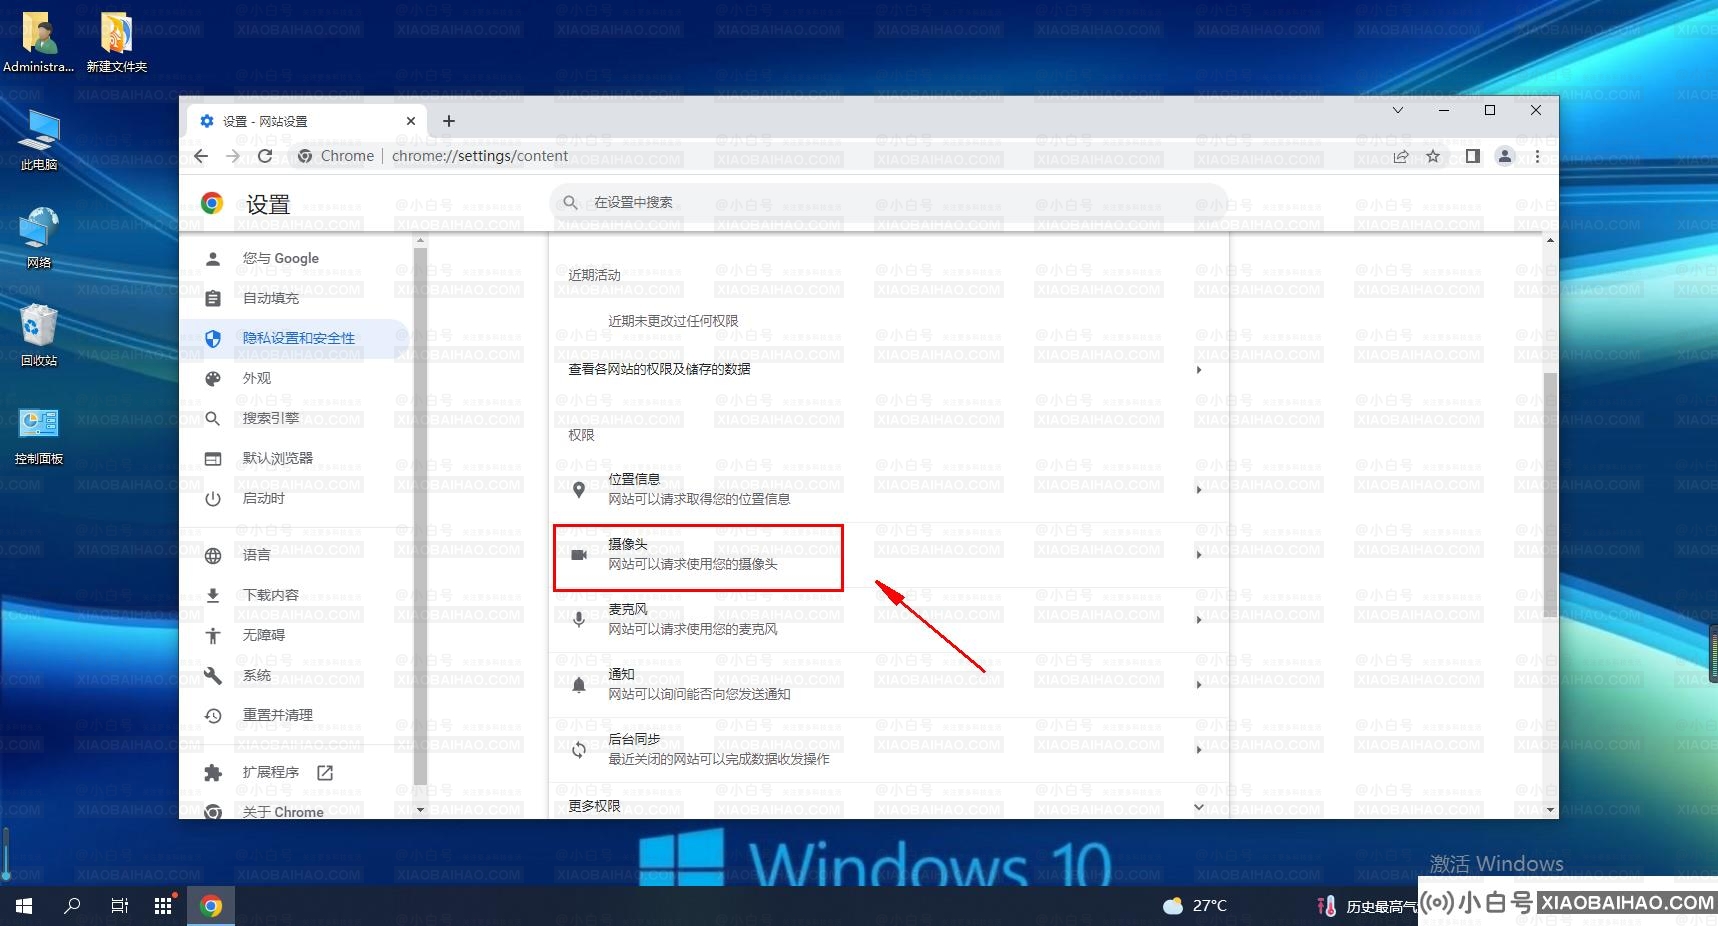Click the 27°C weather widget
This screenshot has width=1718, height=926.
(x=1195, y=906)
